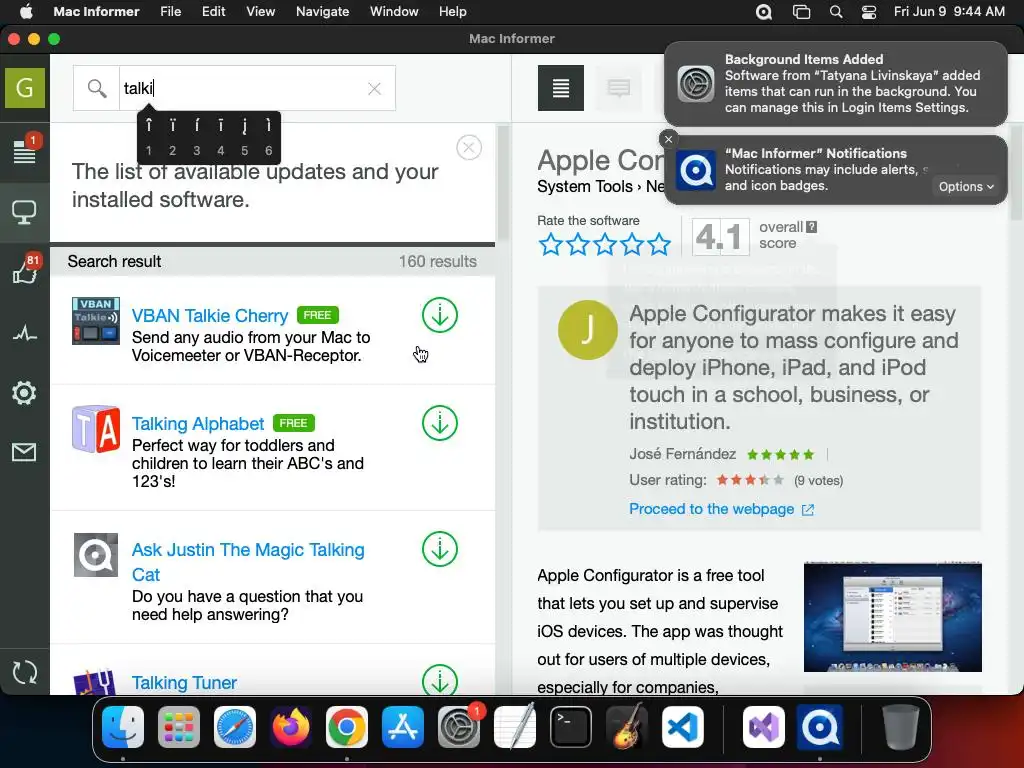This screenshot has width=1024, height=768.
Task: Open the My Mac monitor sidebar icon
Action: coord(25,212)
